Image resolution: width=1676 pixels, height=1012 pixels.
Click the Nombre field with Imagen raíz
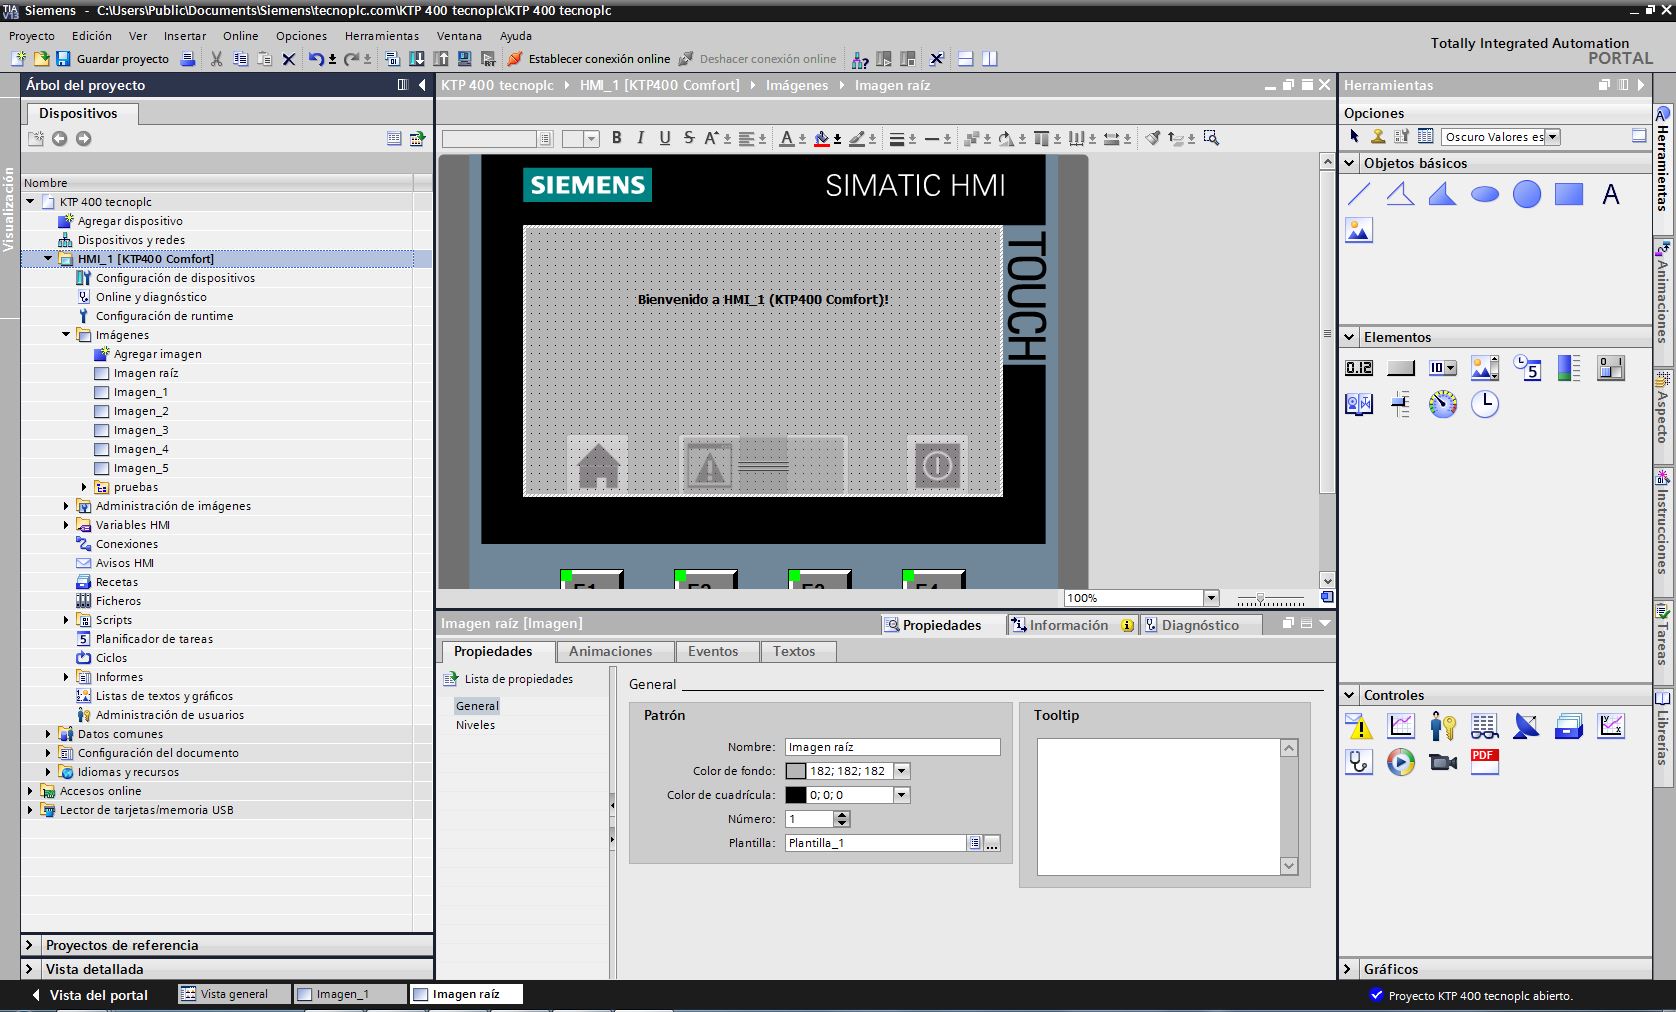pos(892,747)
